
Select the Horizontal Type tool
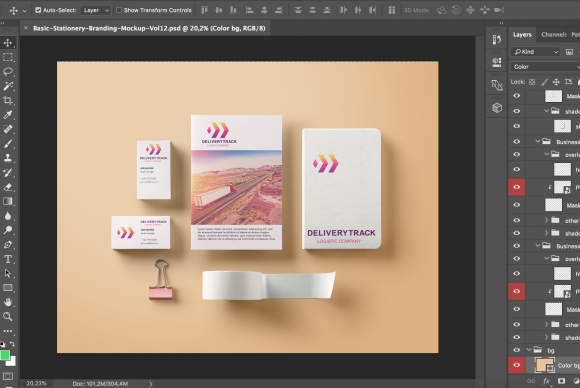pos(8,259)
